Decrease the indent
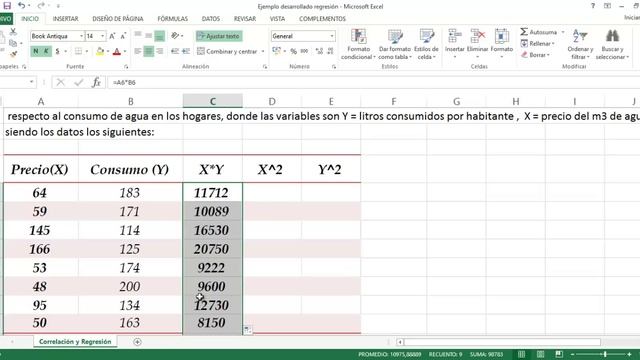This screenshot has width=640, height=360. (x=175, y=51)
